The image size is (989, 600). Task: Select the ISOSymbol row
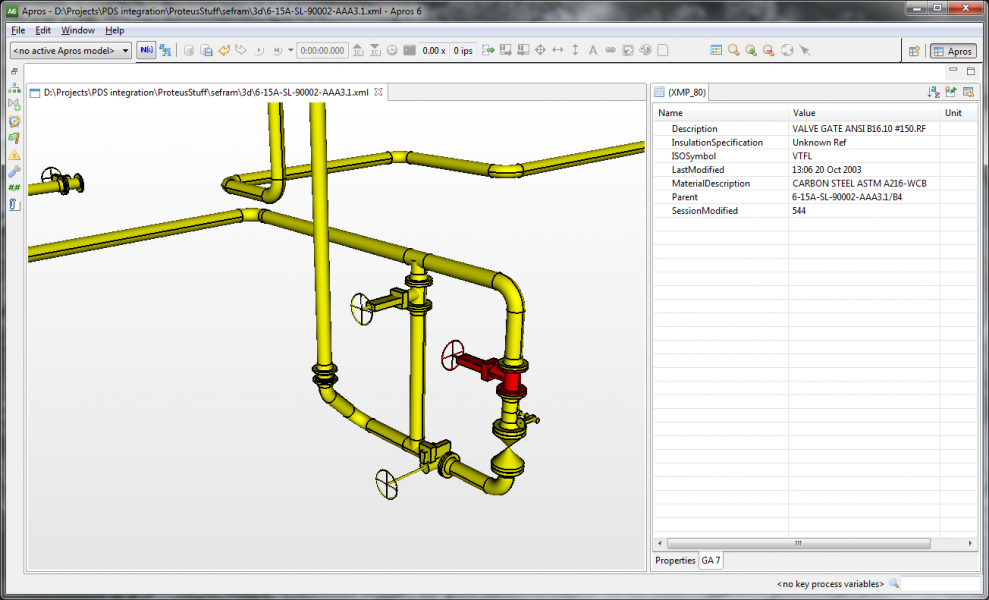815,156
